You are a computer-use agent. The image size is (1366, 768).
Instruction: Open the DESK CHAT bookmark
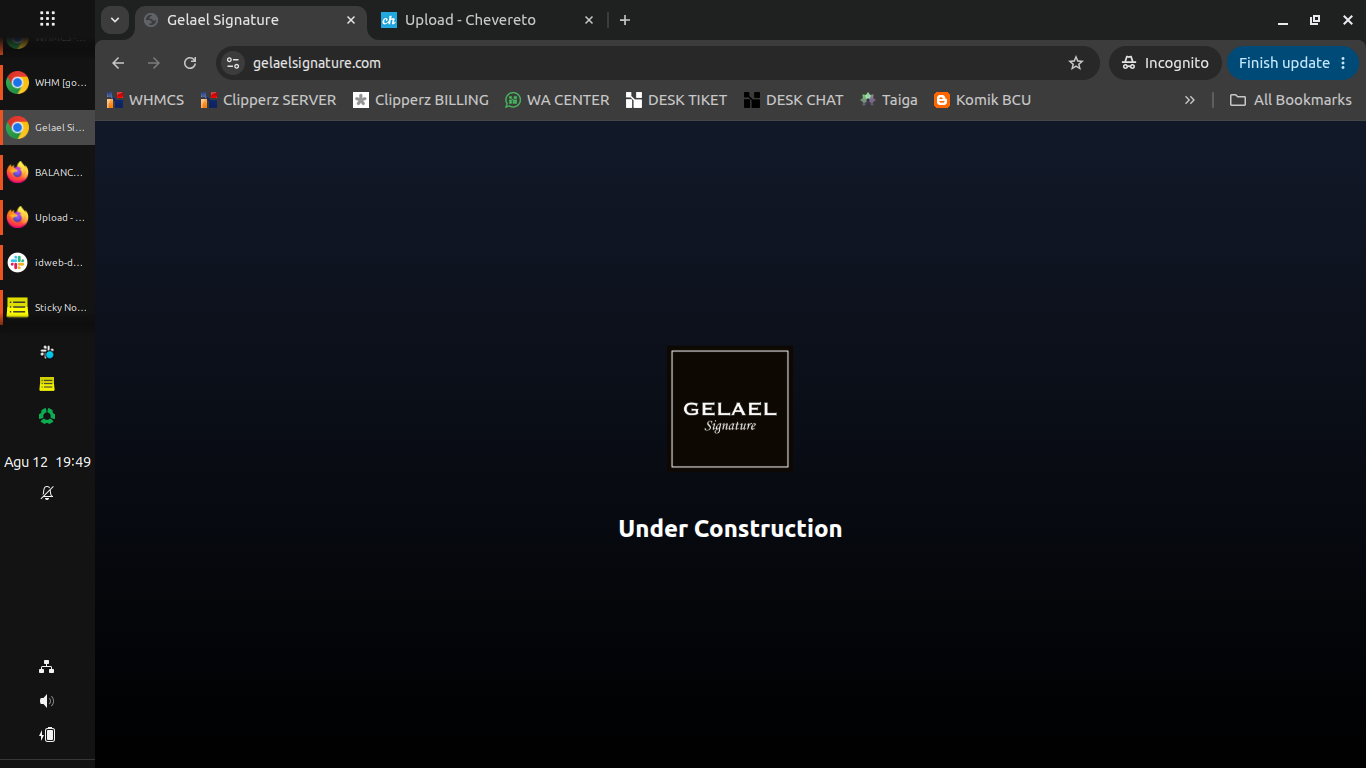794,100
